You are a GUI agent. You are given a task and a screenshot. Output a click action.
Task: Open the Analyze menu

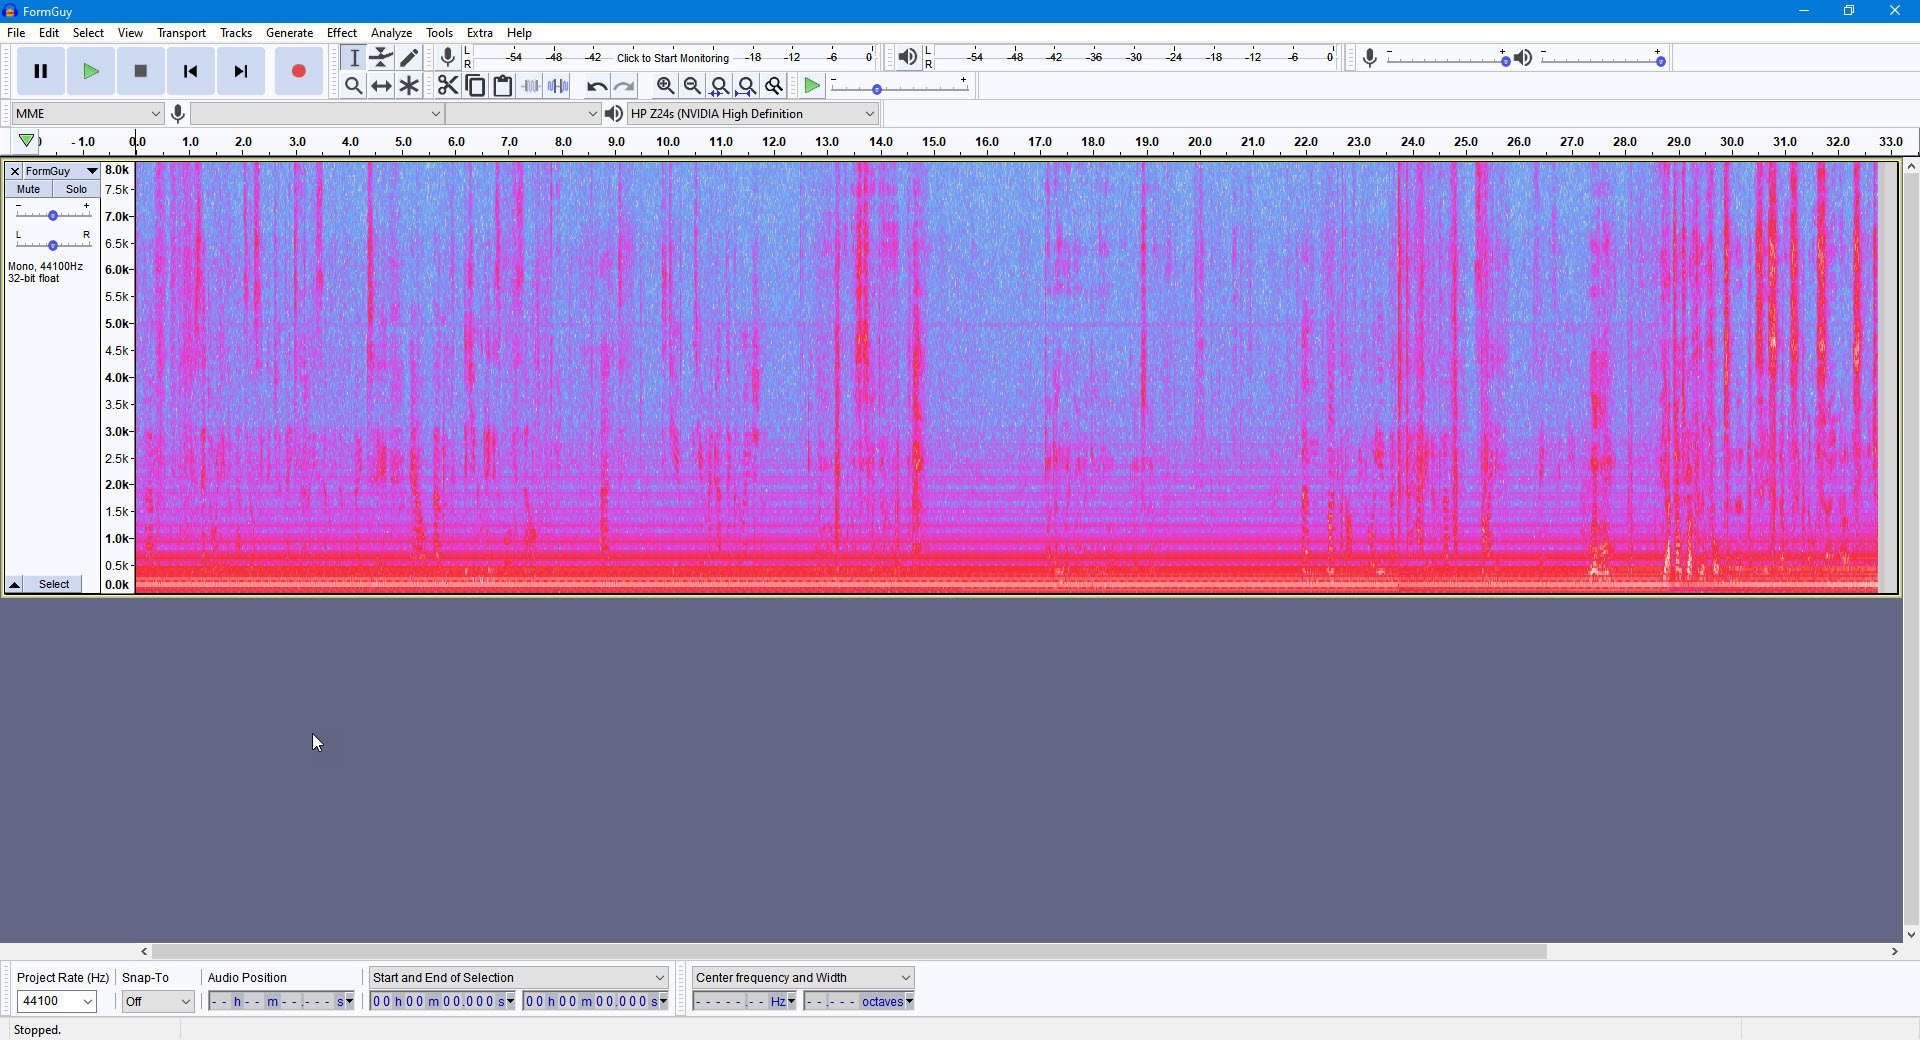(x=391, y=33)
